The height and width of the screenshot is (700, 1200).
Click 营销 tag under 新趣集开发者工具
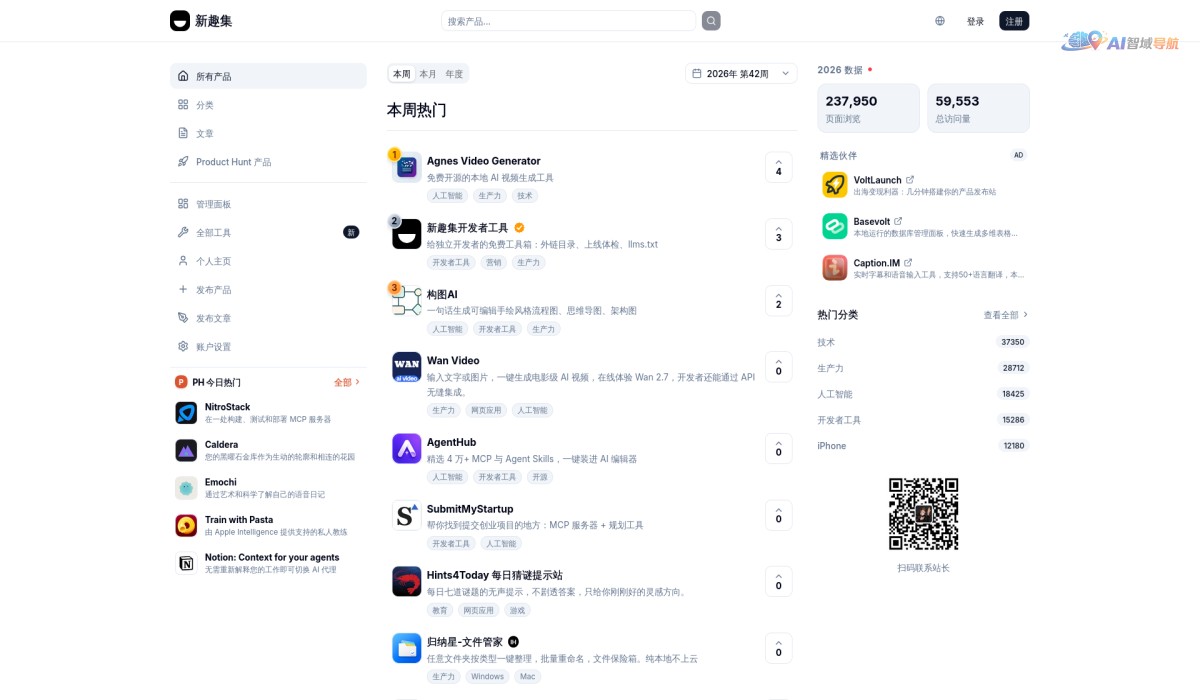pos(493,262)
